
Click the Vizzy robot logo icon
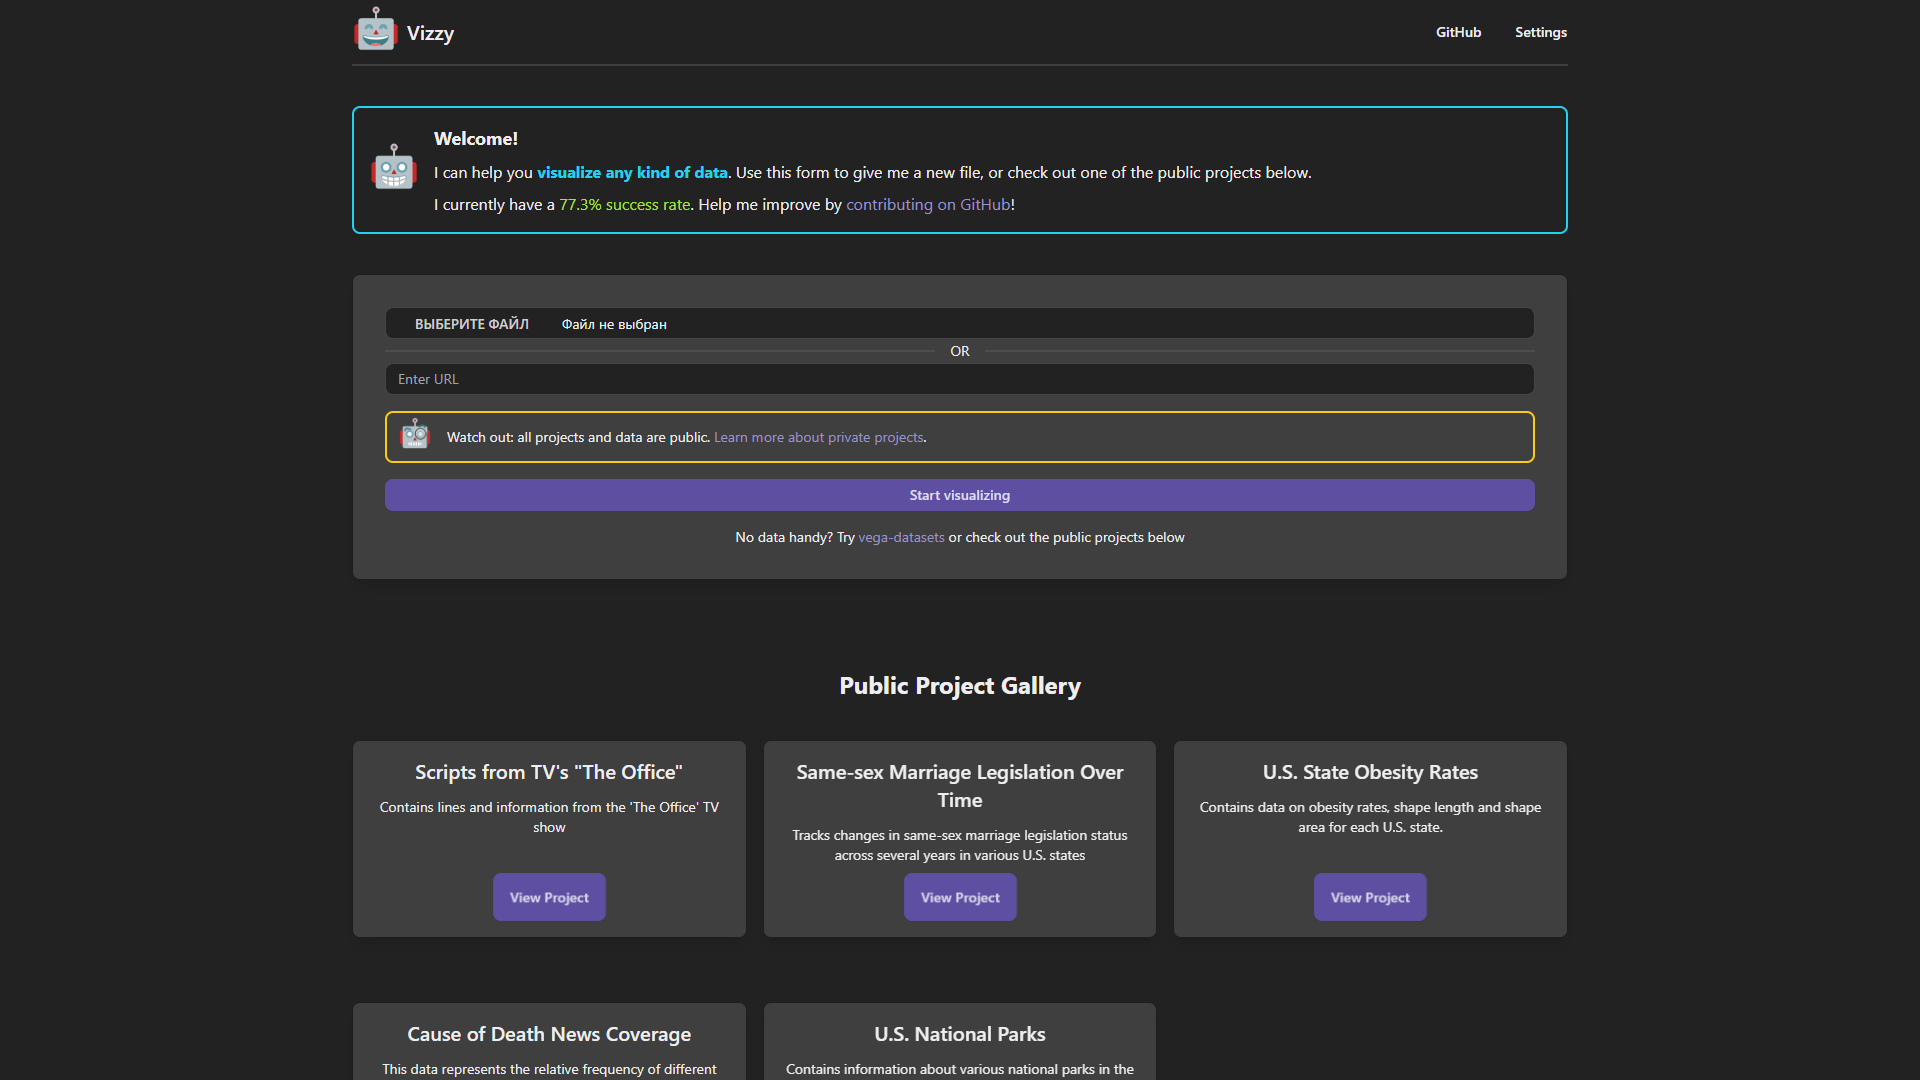point(376,29)
